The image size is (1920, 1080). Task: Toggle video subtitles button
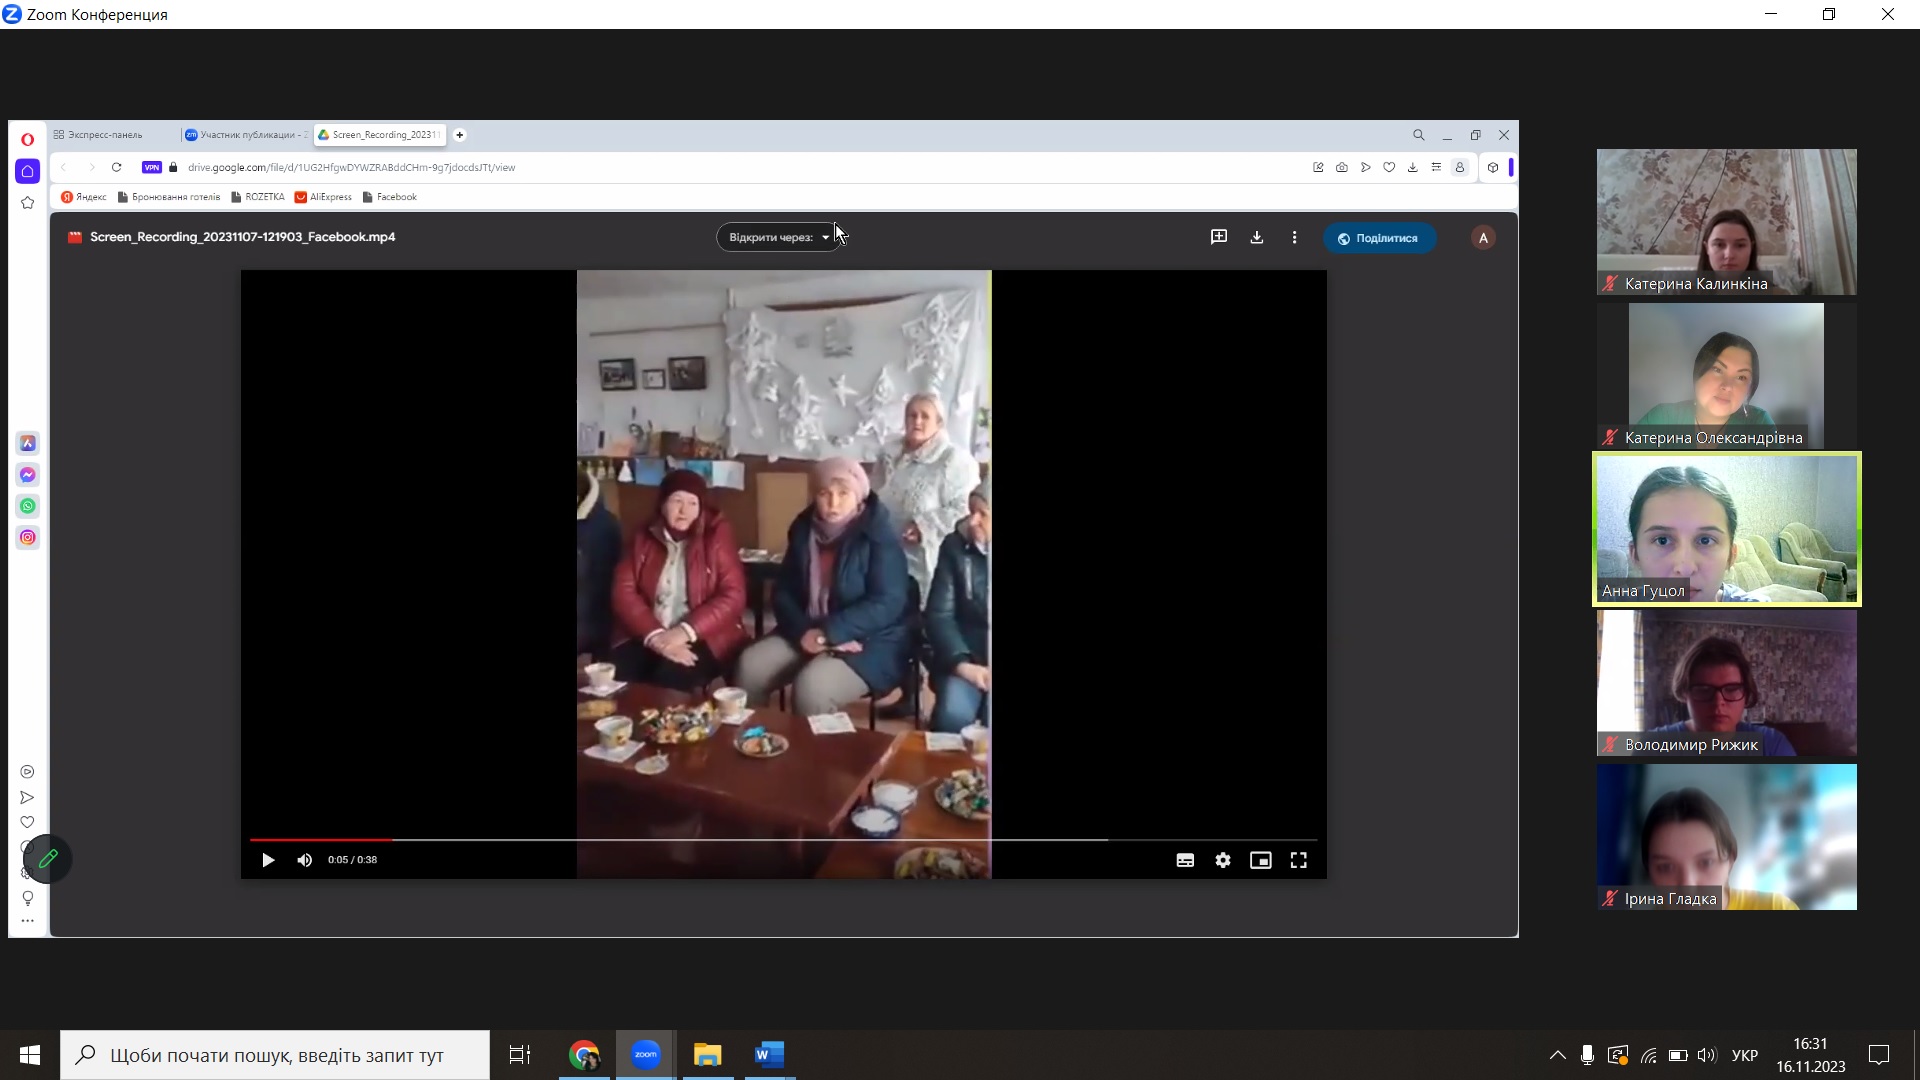1185,860
